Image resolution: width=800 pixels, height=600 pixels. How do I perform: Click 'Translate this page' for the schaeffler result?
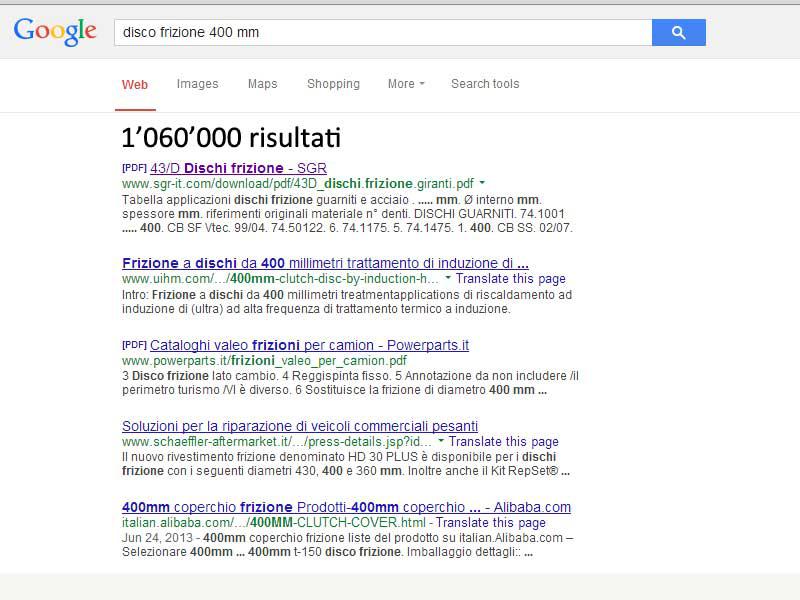503,441
